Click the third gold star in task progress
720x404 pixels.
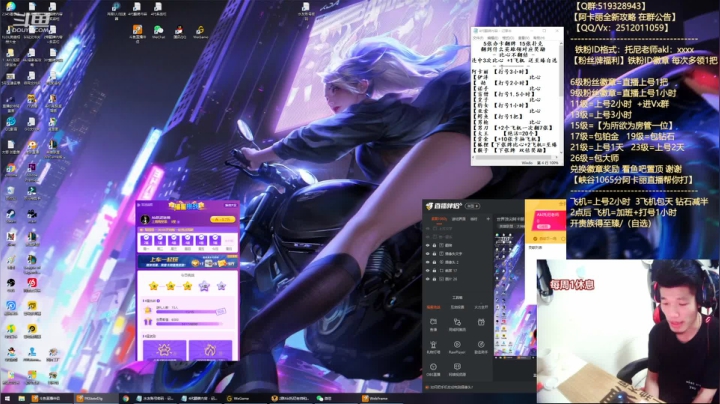tap(187, 286)
